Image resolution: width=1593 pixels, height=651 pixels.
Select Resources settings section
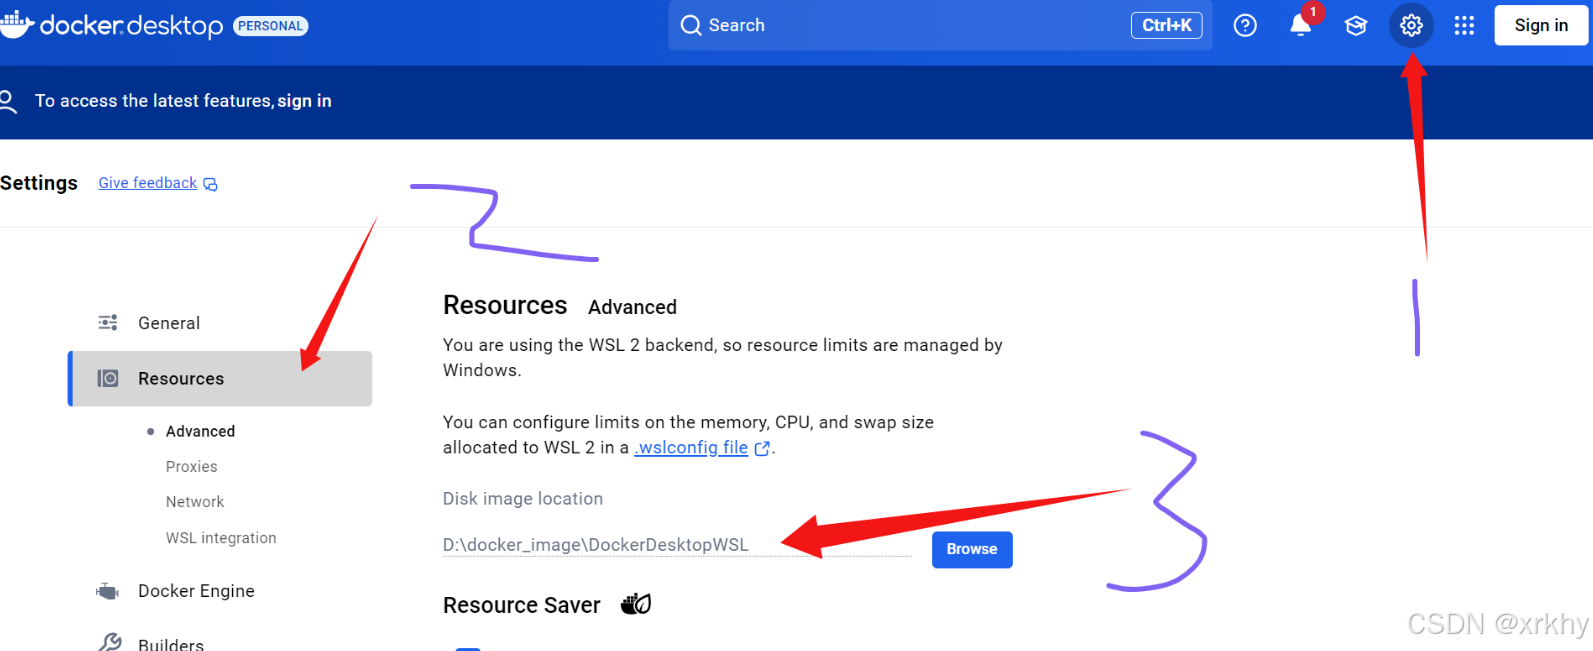[220, 378]
